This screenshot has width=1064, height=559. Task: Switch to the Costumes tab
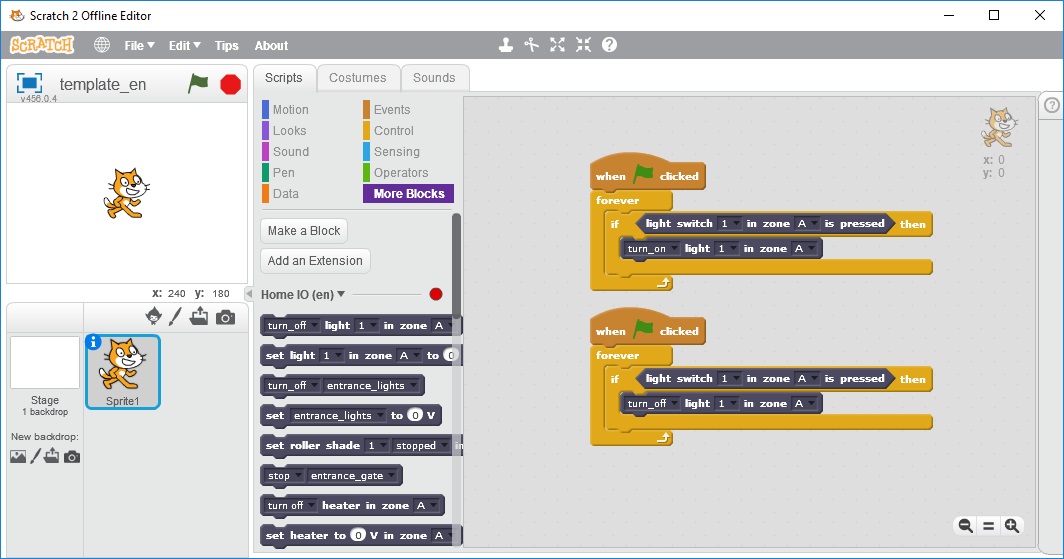(357, 78)
